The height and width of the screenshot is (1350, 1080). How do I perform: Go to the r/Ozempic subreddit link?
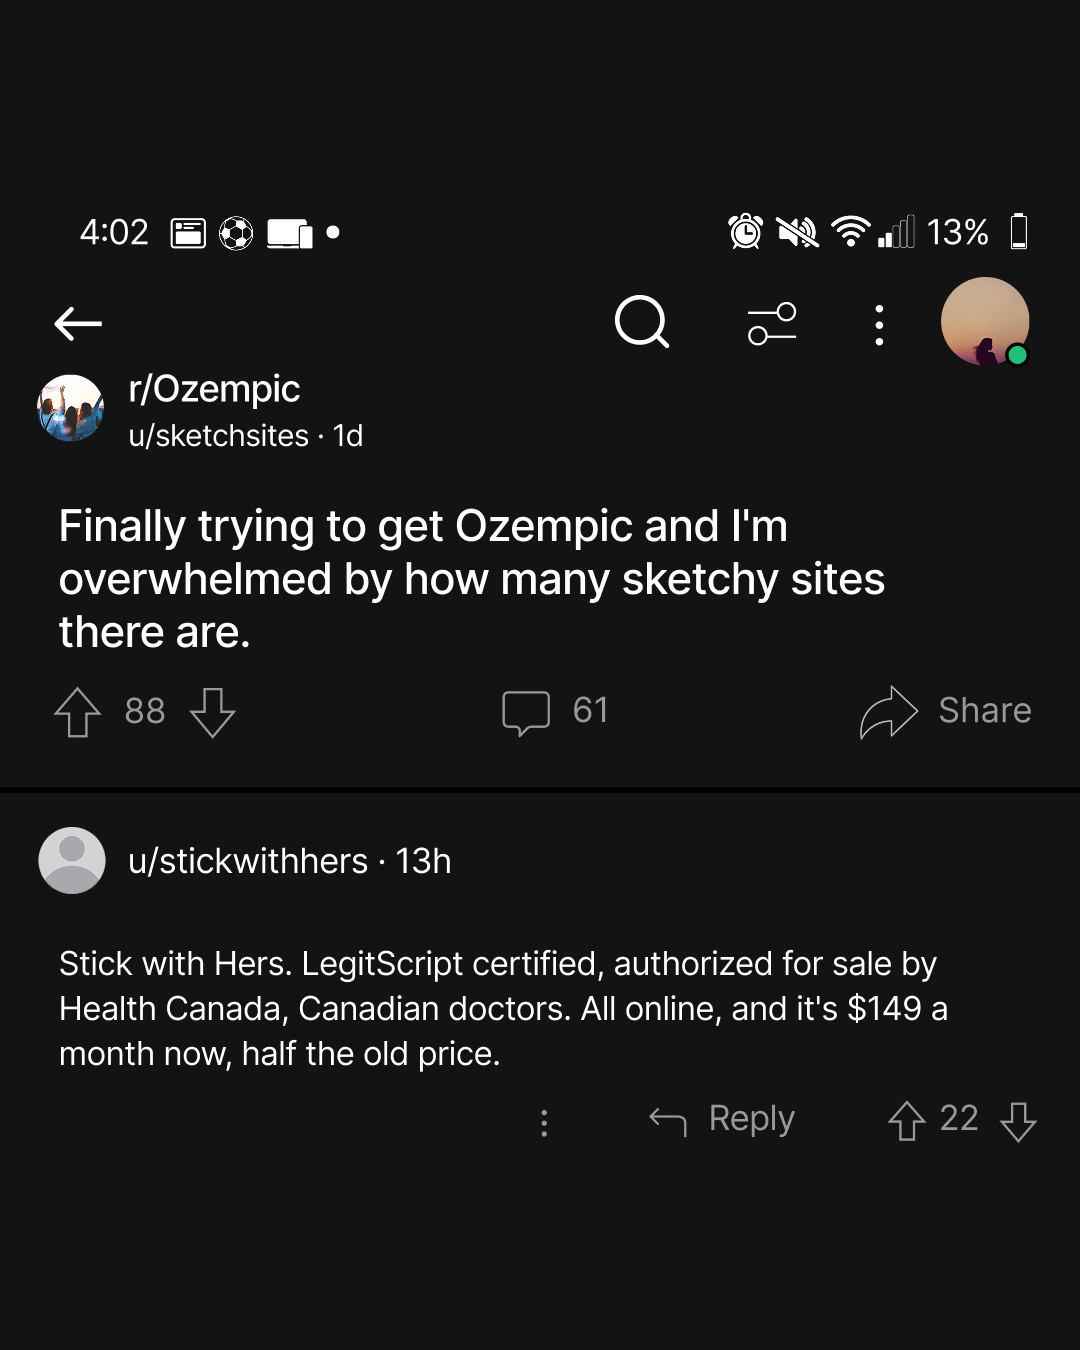coord(214,388)
